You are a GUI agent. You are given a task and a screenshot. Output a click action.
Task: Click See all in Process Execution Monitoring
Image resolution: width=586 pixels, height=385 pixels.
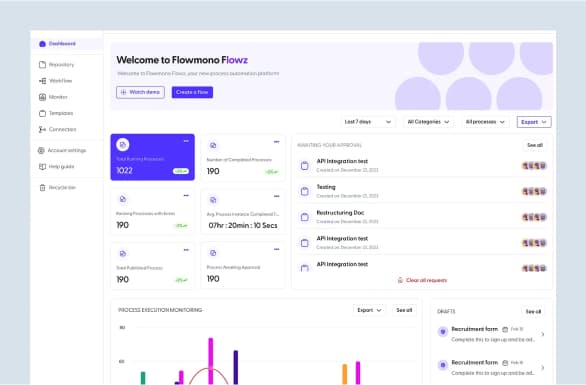coord(404,310)
